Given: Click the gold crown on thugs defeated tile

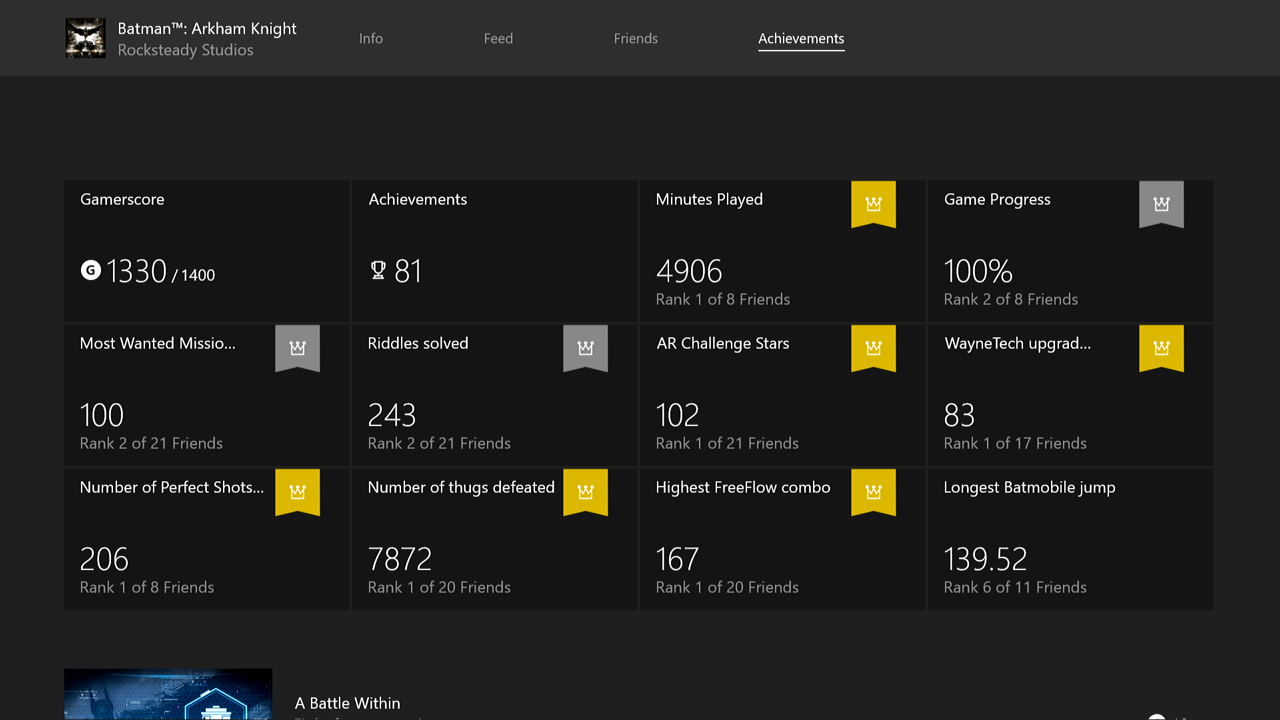Looking at the screenshot, I should 585,491.
